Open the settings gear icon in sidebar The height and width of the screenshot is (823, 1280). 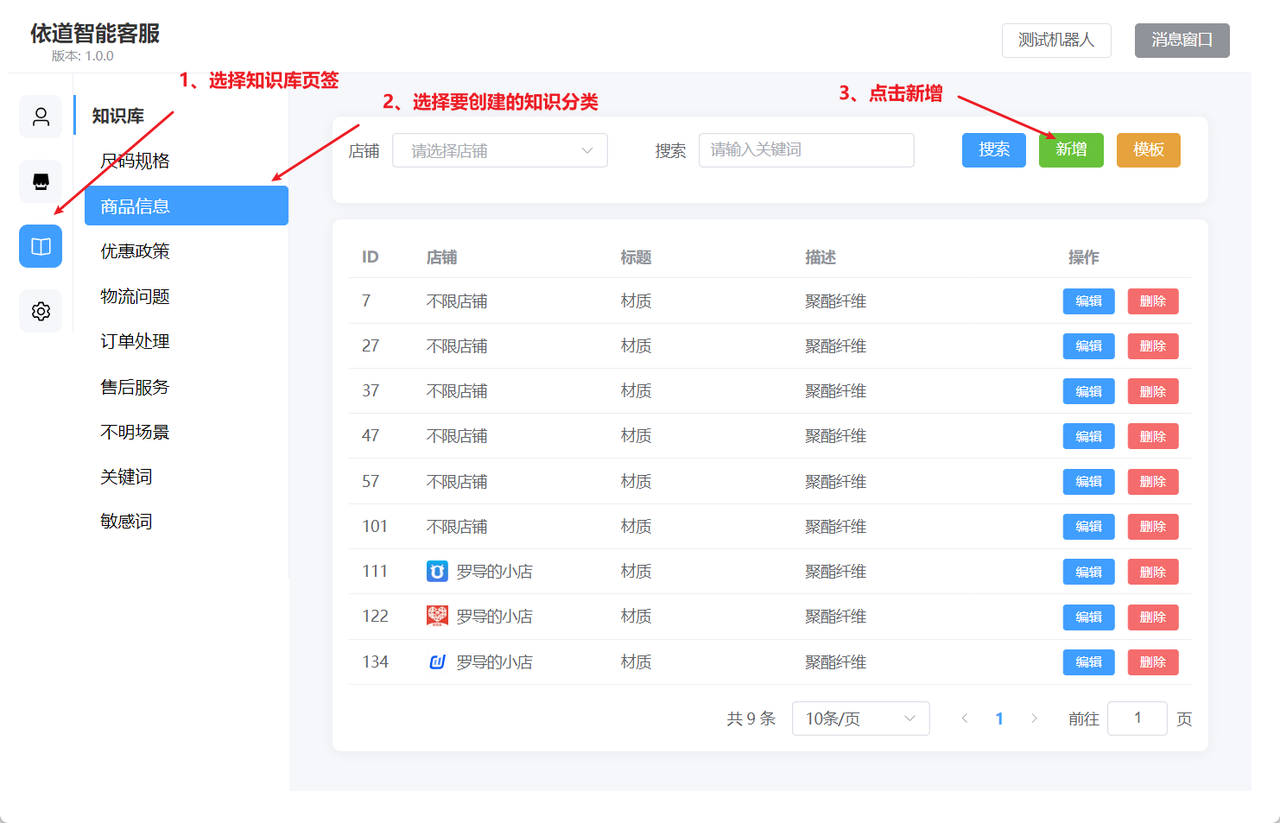click(40, 310)
